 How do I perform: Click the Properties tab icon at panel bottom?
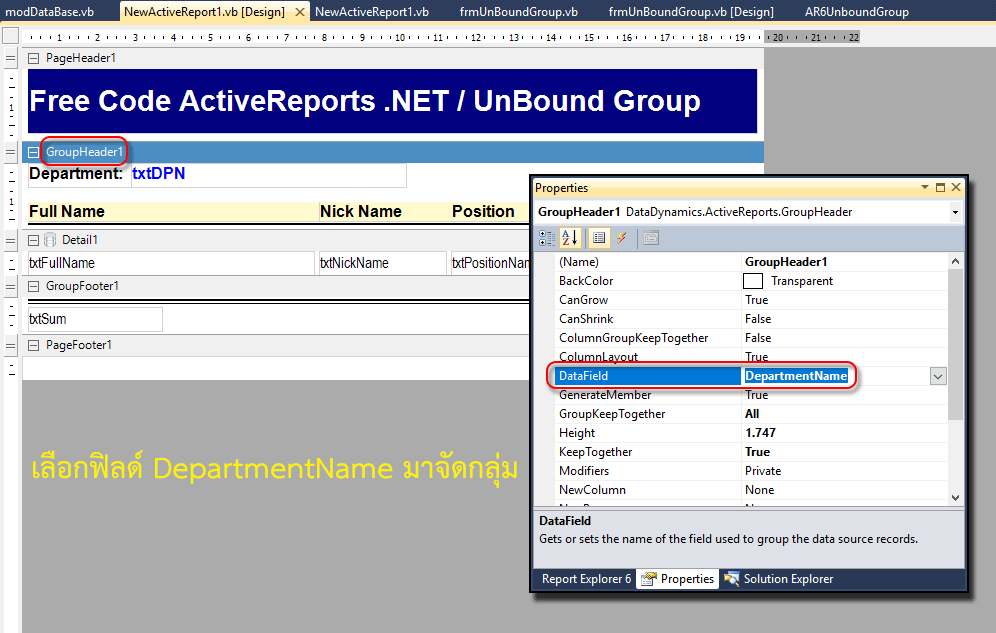(649, 579)
